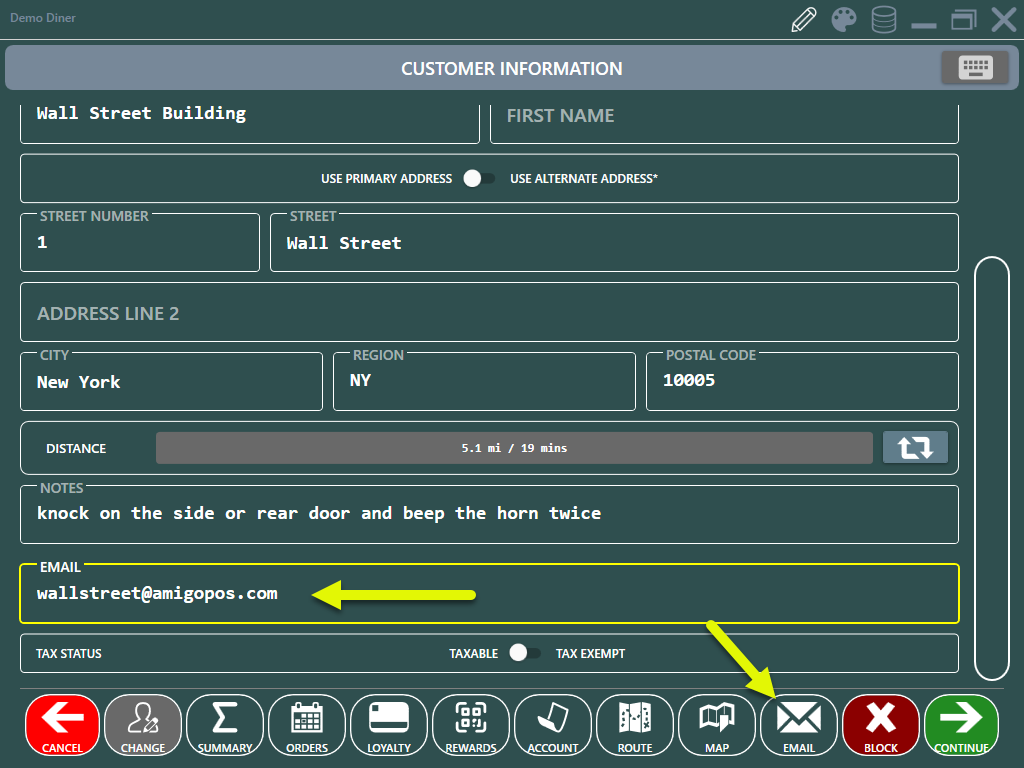Click the USE PRIMARY ADDRESS label

coord(386,178)
